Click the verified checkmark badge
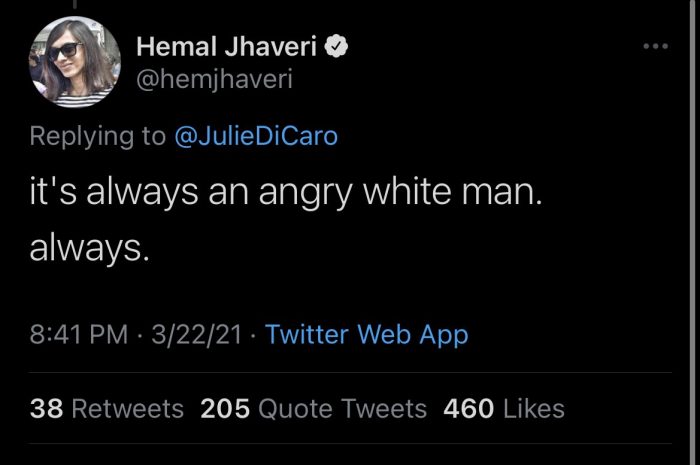The image size is (700, 465). (338, 46)
